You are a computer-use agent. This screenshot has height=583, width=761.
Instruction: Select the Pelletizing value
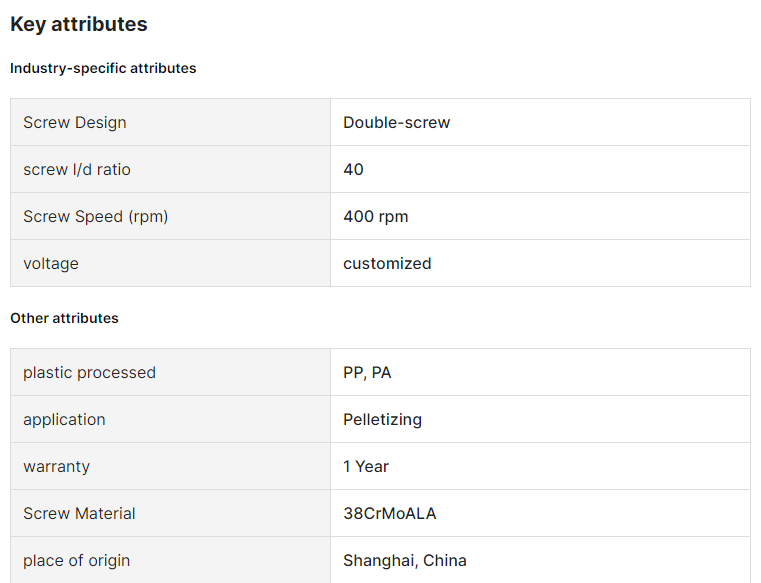coord(382,419)
